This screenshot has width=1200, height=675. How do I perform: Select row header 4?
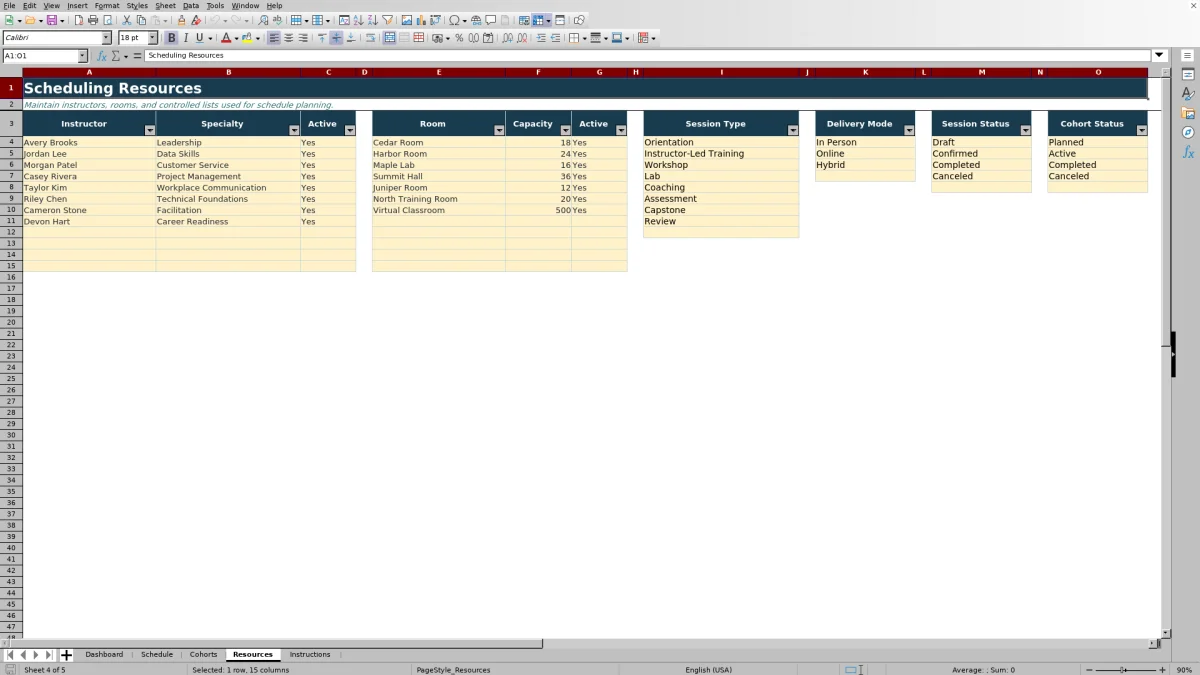[x=11, y=142]
